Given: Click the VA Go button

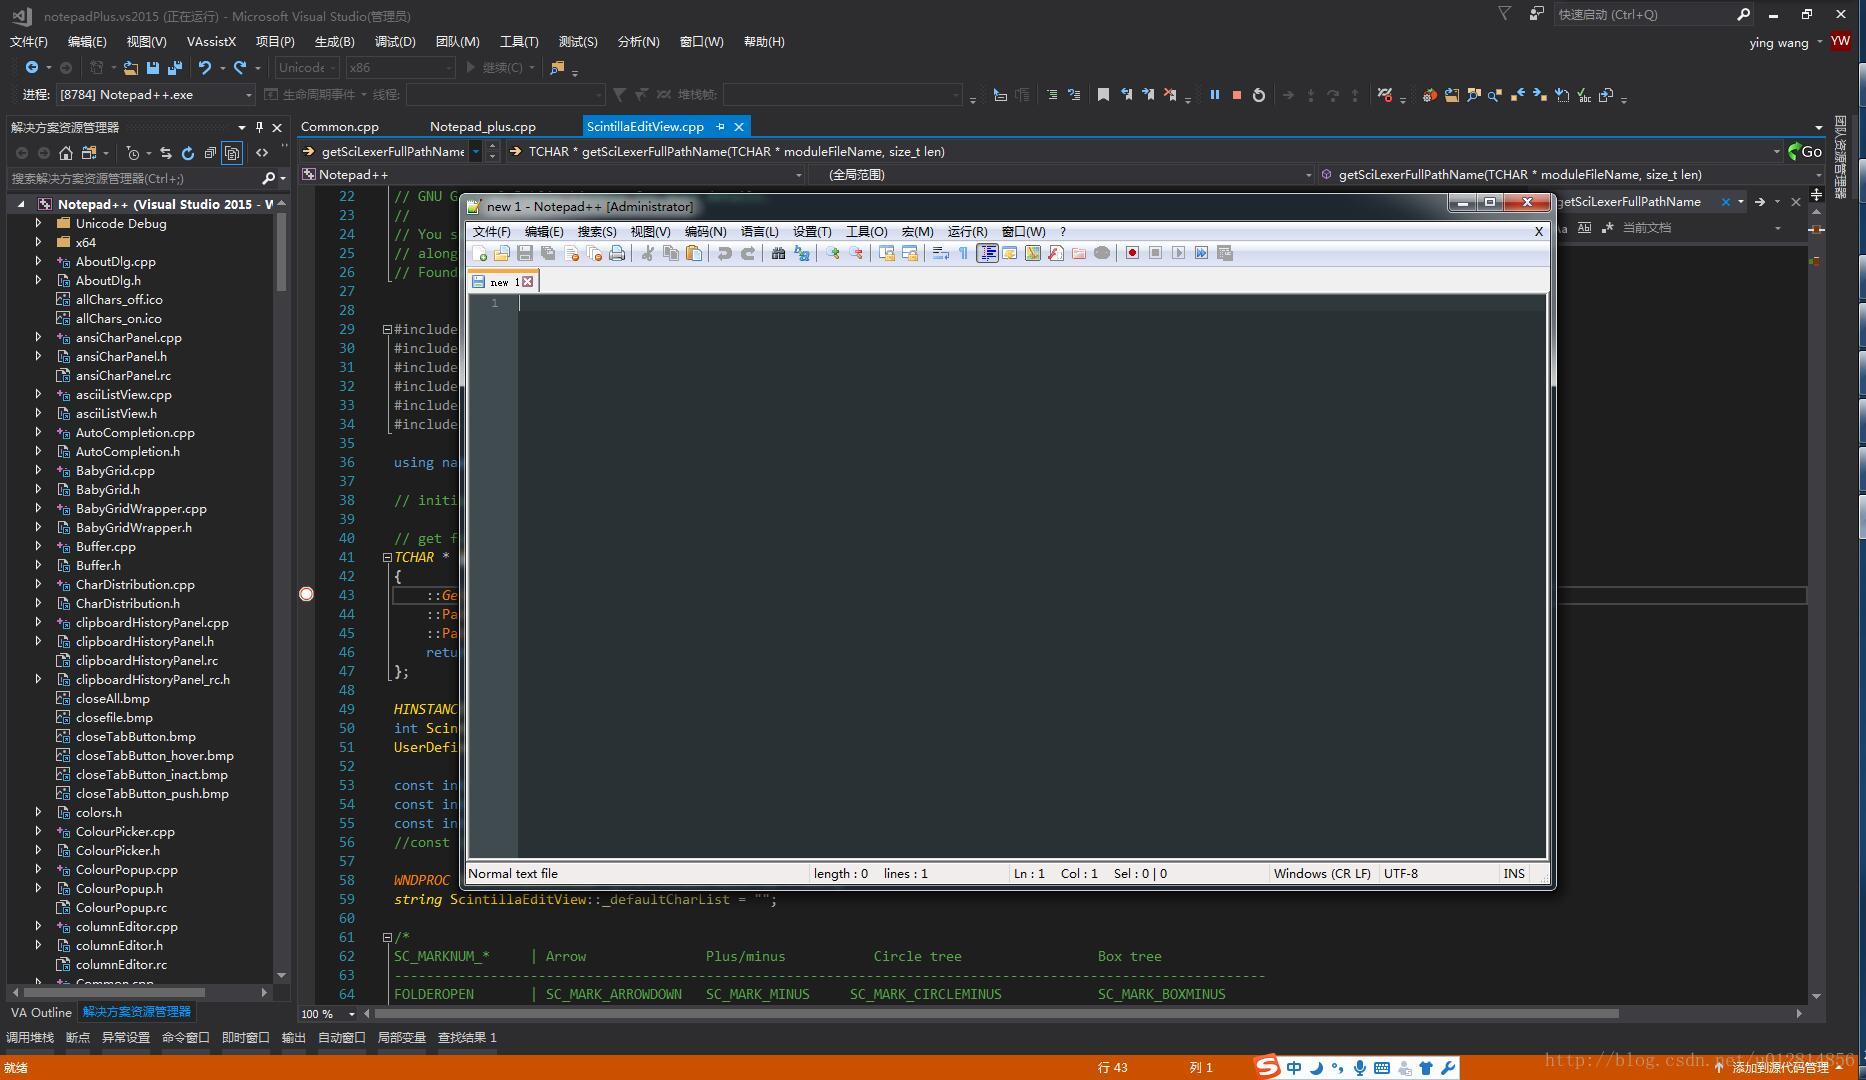Looking at the screenshot, I should 1805,151.
